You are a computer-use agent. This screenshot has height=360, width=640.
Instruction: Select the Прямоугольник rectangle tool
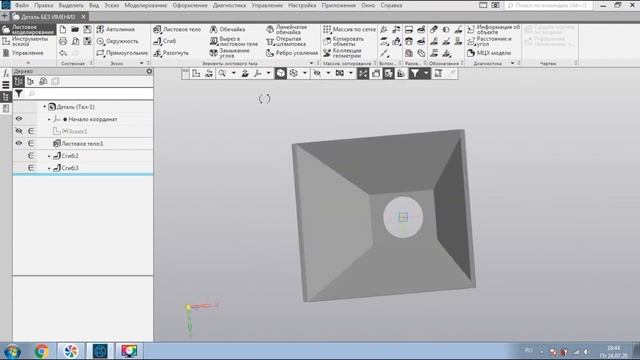coord(122,53)
